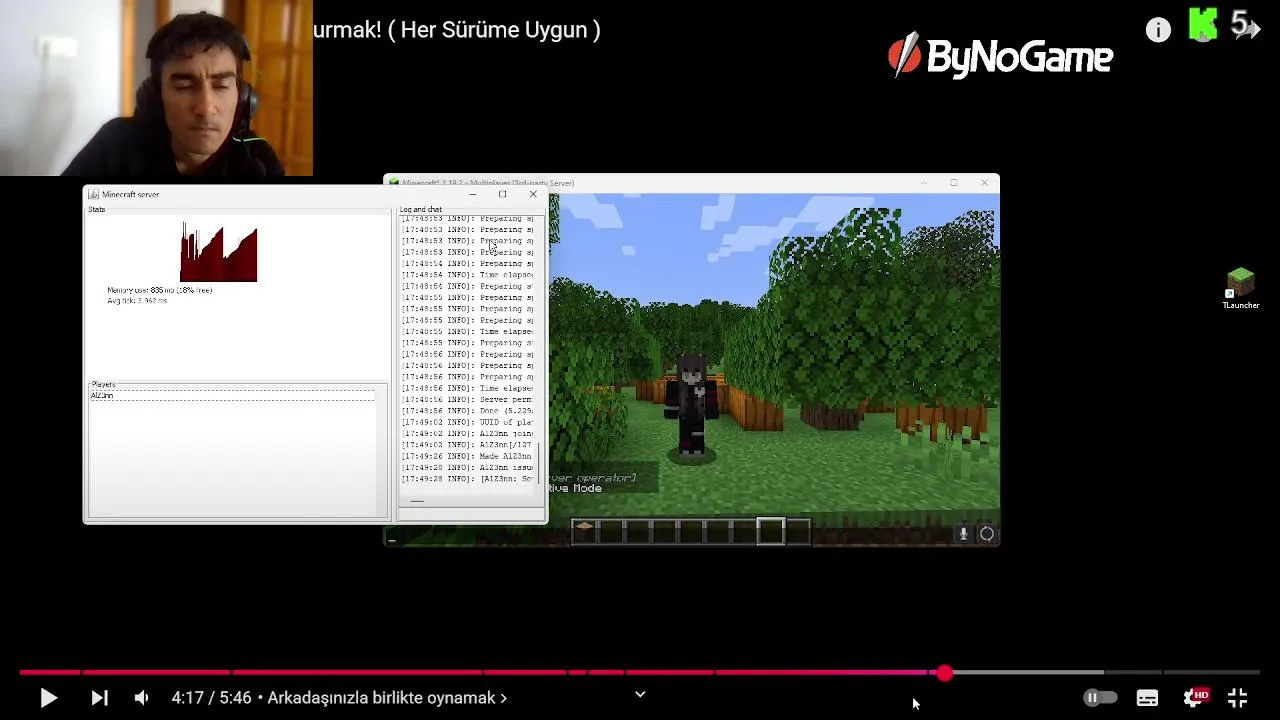The width and height of the screenshot is (1280, 720).
Task: Click the 4:17 / 5:46 time display
Action: click(x=211, y=698)
